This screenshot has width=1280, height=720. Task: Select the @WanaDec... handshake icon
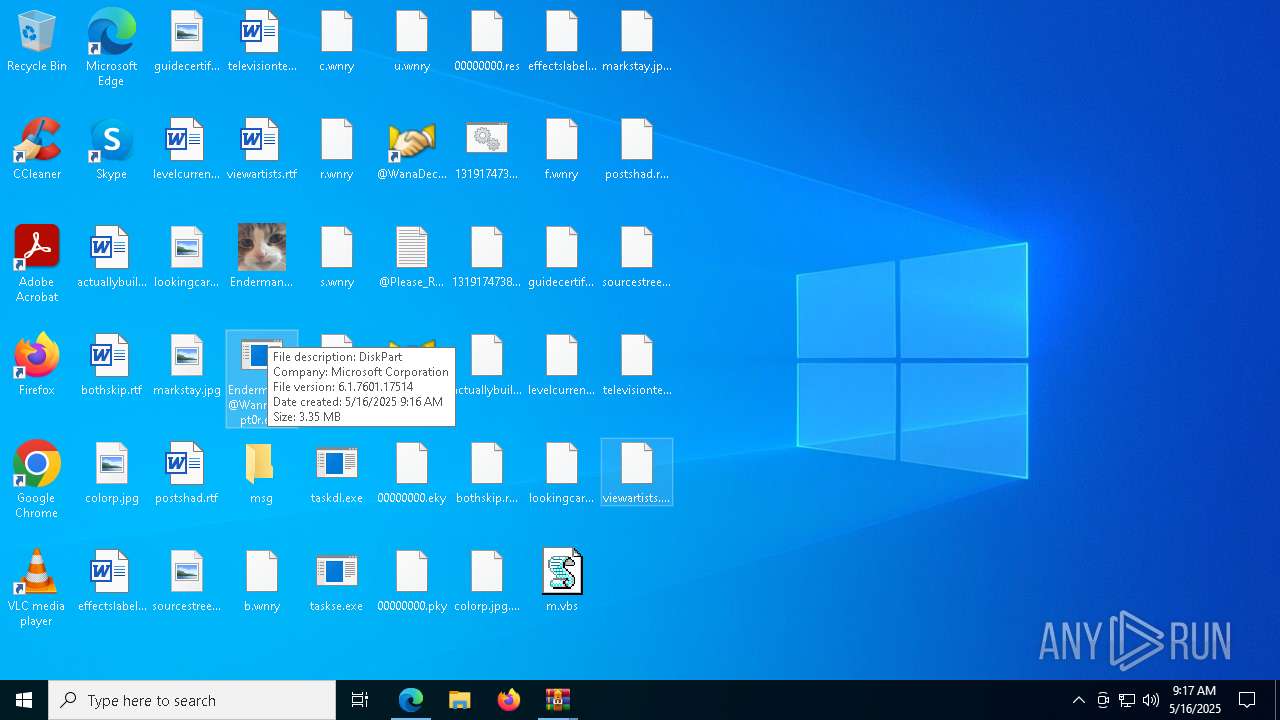[x=412, y=150]
